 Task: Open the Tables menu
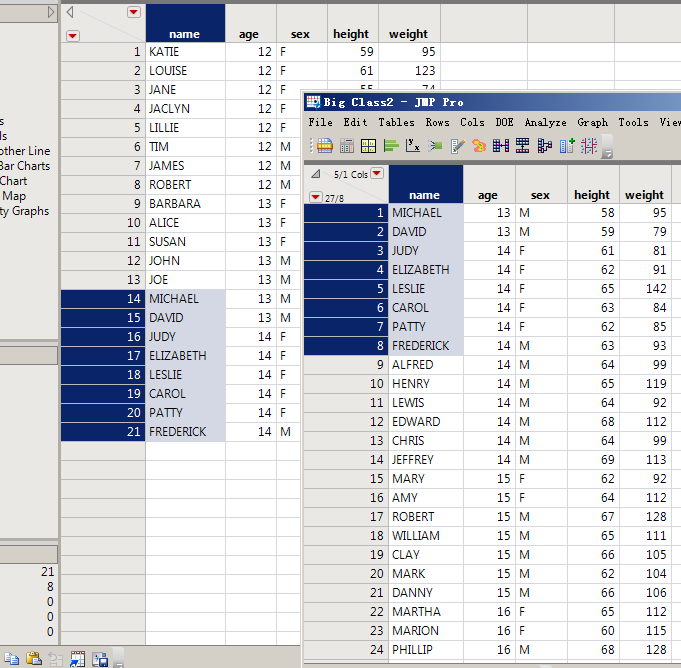coord(397,122)
